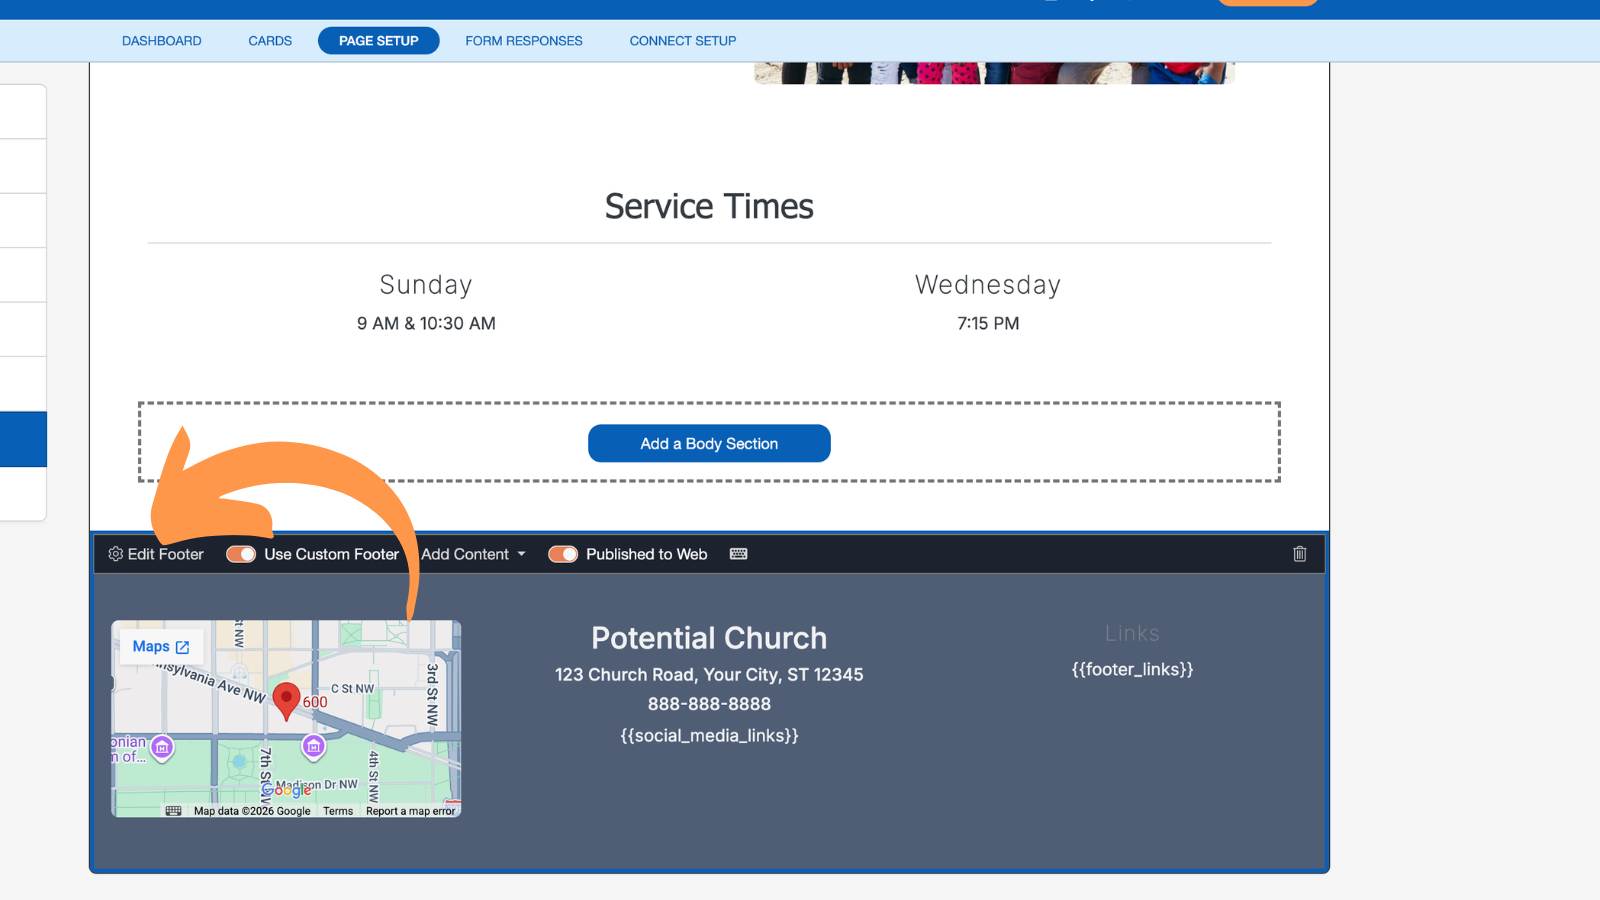Click the {{social_media_links}} placeholder
The image size is (1600, 900).
(709, 736)
